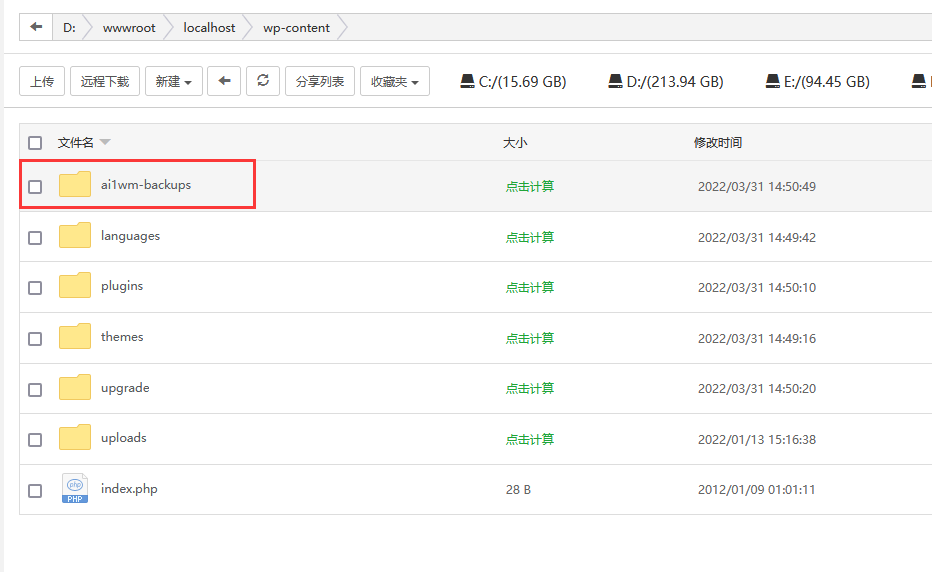
Task: Click the uploads folder name
Action: click(124, 438)
